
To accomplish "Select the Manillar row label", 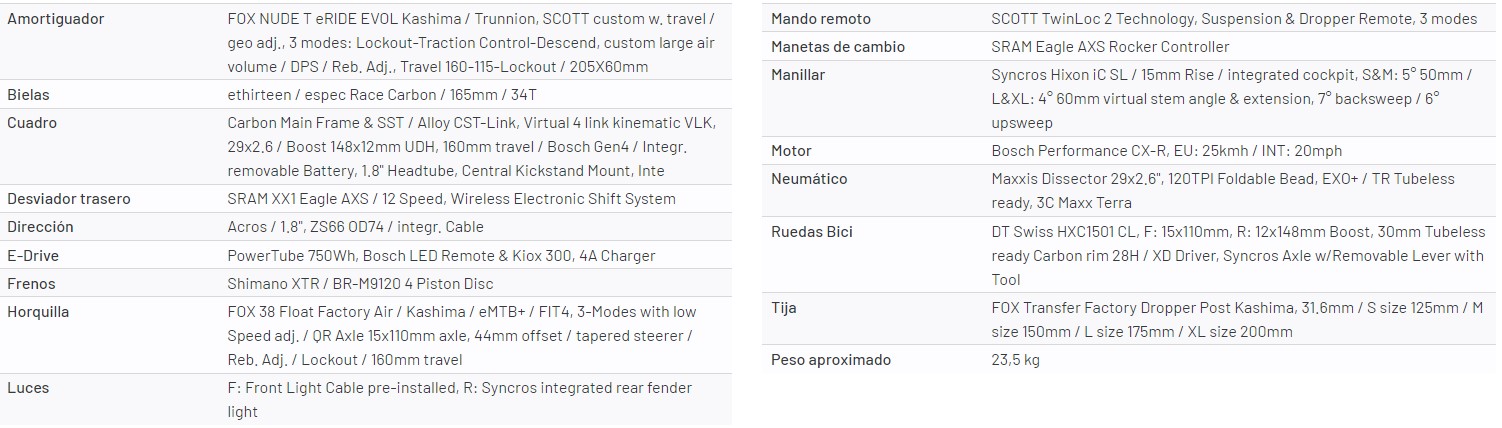I will pos(798,75).
